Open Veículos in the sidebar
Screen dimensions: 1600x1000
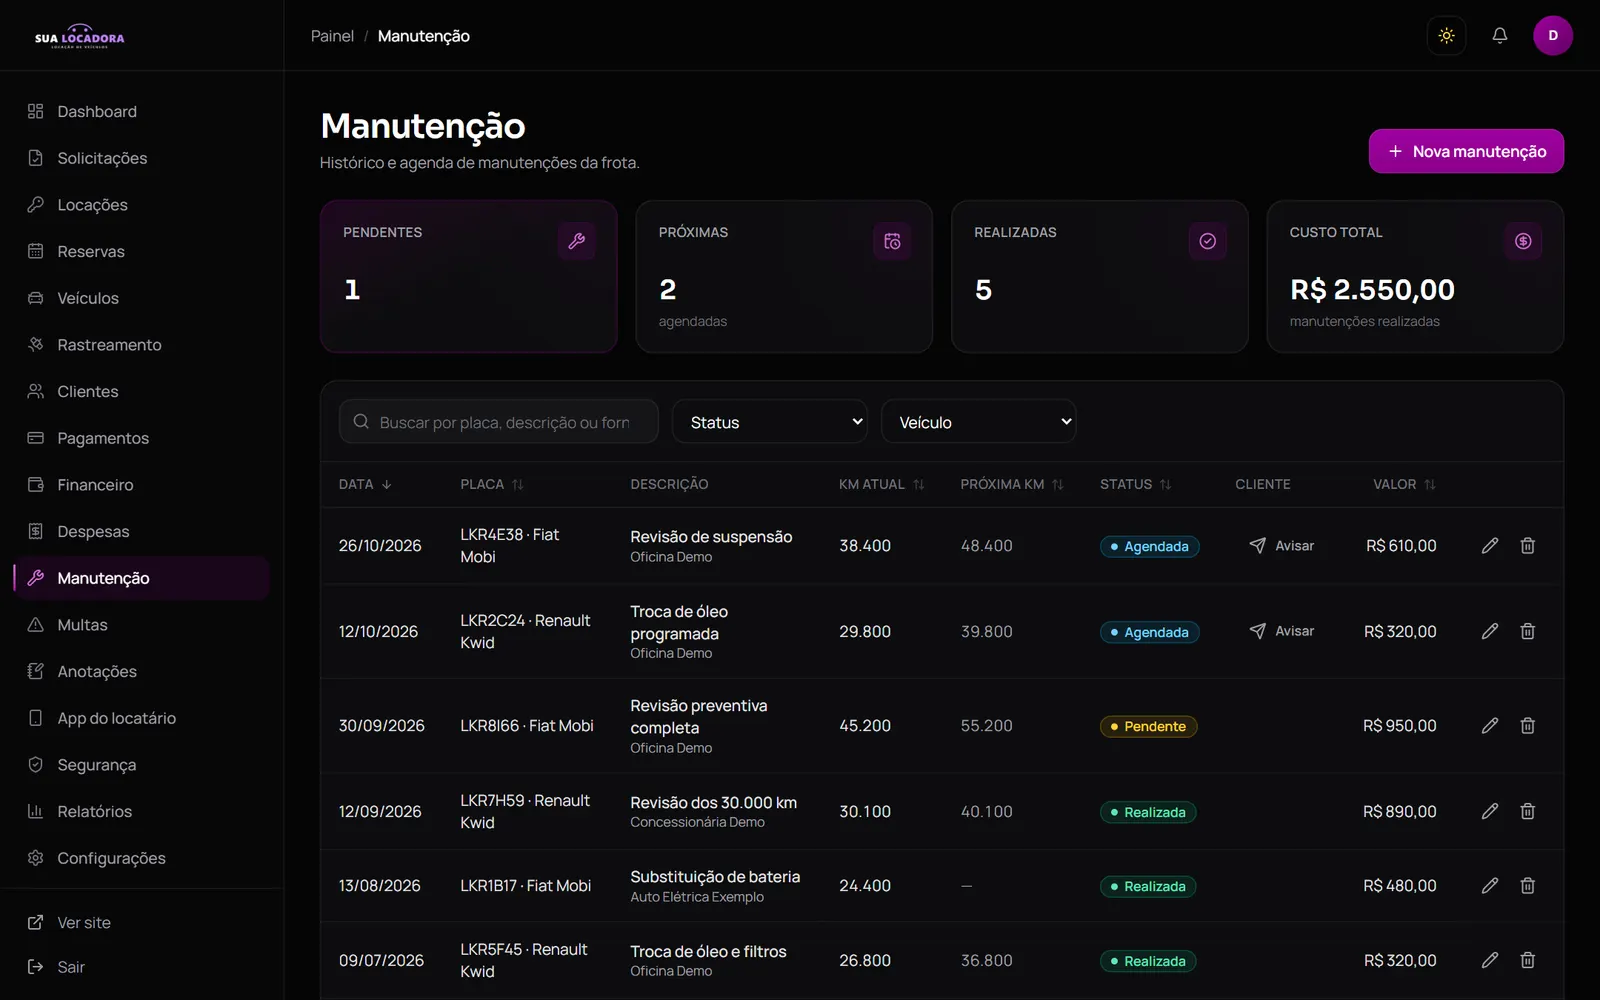[x=142, y=298]
